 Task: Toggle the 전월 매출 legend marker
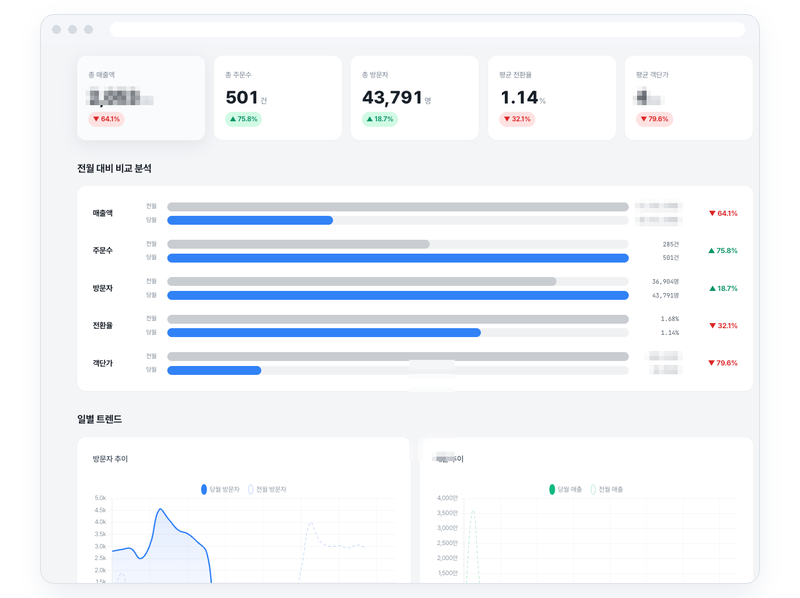tap(593, 489)
